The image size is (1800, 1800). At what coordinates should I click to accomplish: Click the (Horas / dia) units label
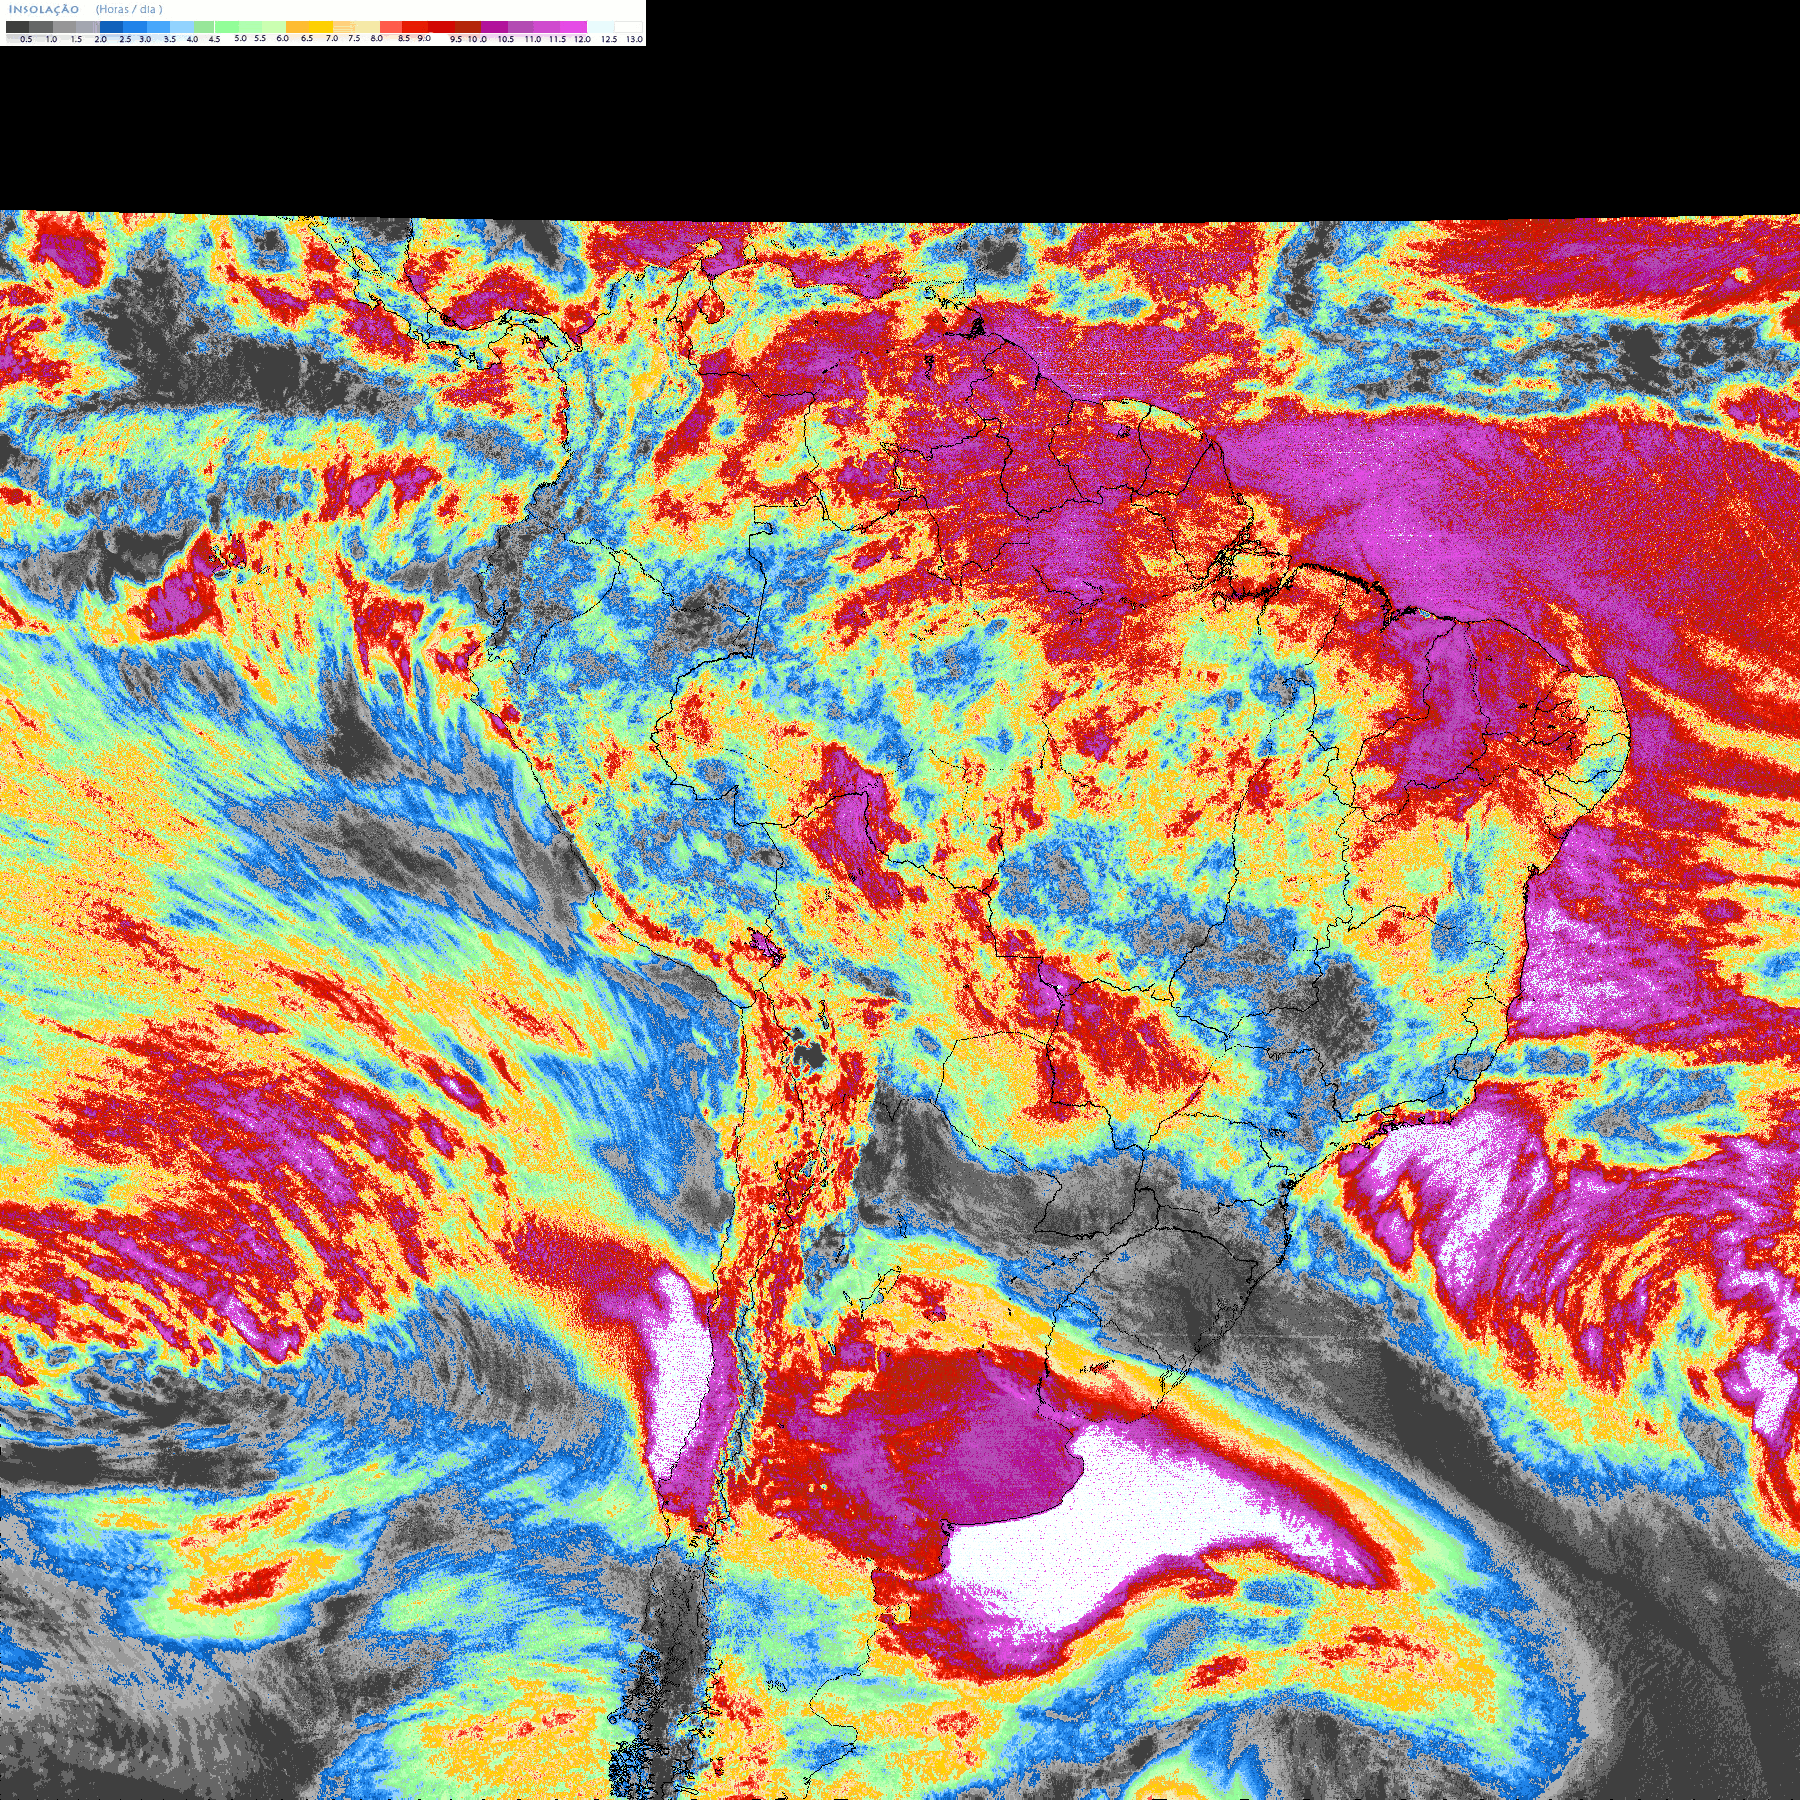pos(129,9)
